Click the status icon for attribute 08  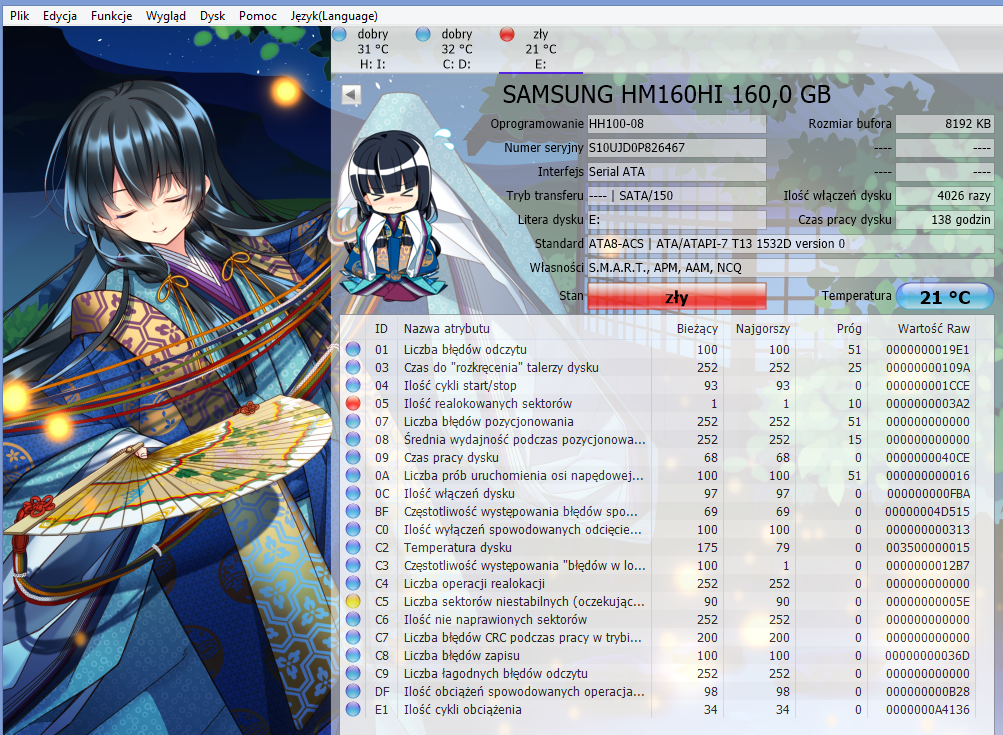coord(353,439)
